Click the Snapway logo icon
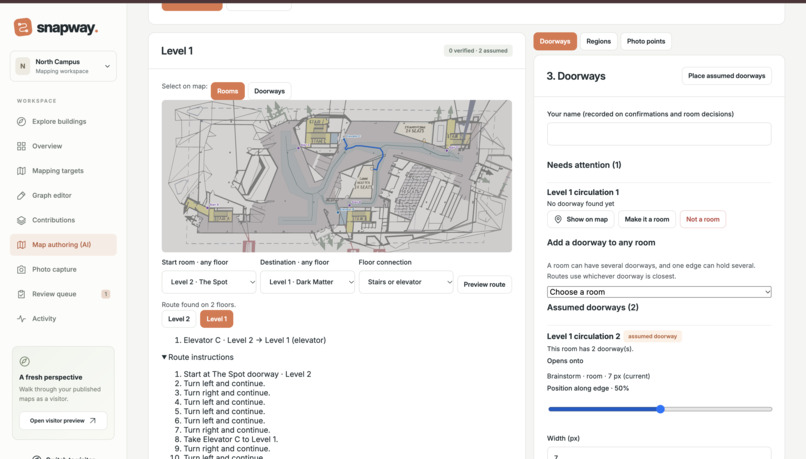 pos(23,27)
